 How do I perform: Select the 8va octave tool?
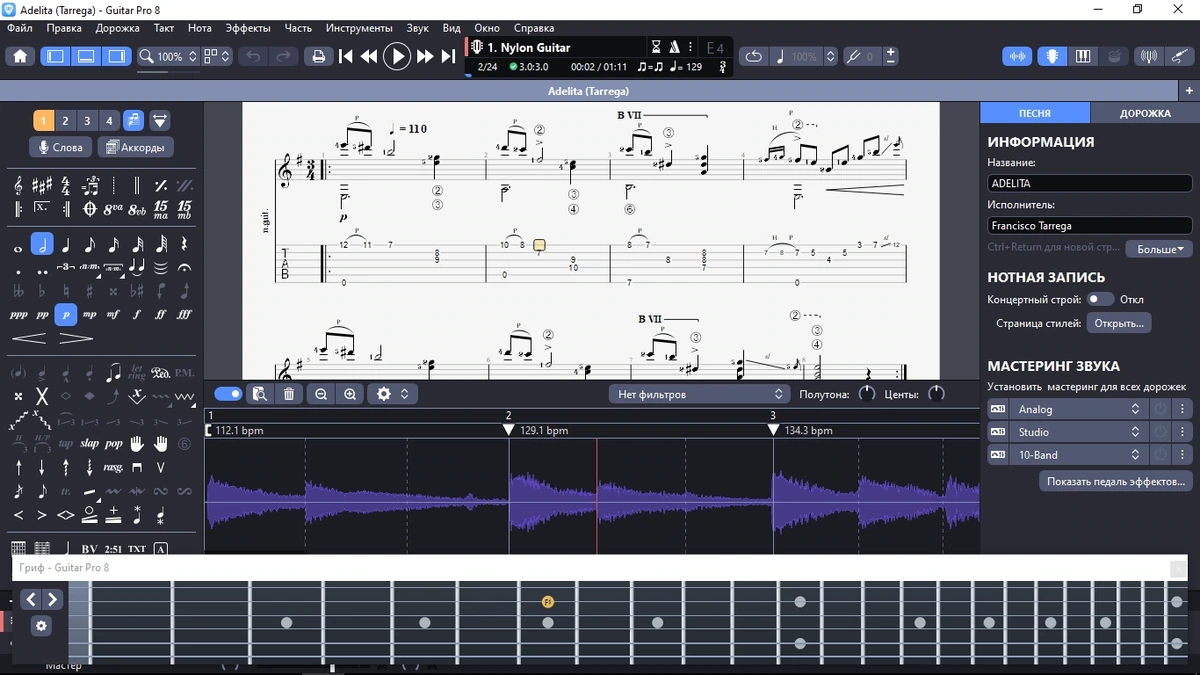click(x=113, y=210)
